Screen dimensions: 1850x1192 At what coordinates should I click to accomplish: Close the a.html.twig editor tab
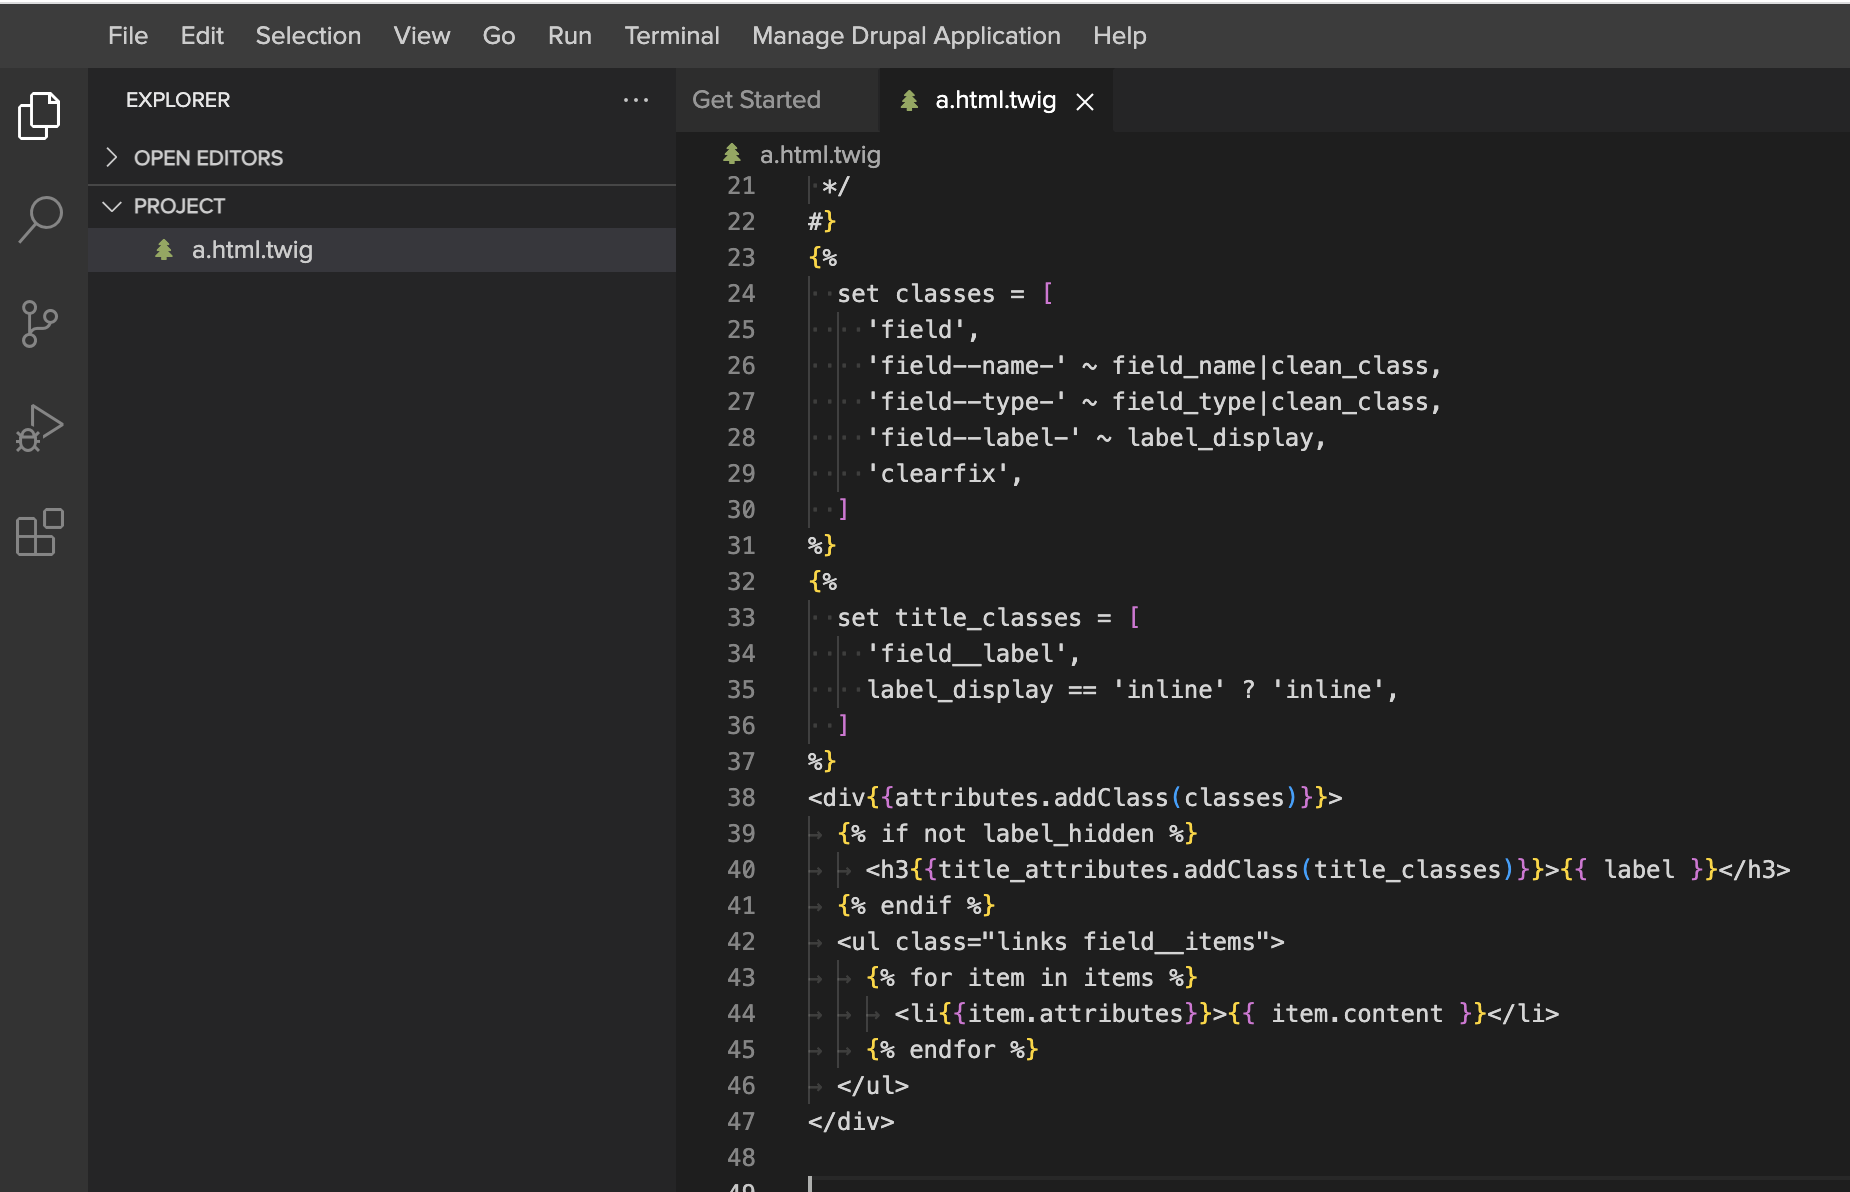(x=1084, y=100)
